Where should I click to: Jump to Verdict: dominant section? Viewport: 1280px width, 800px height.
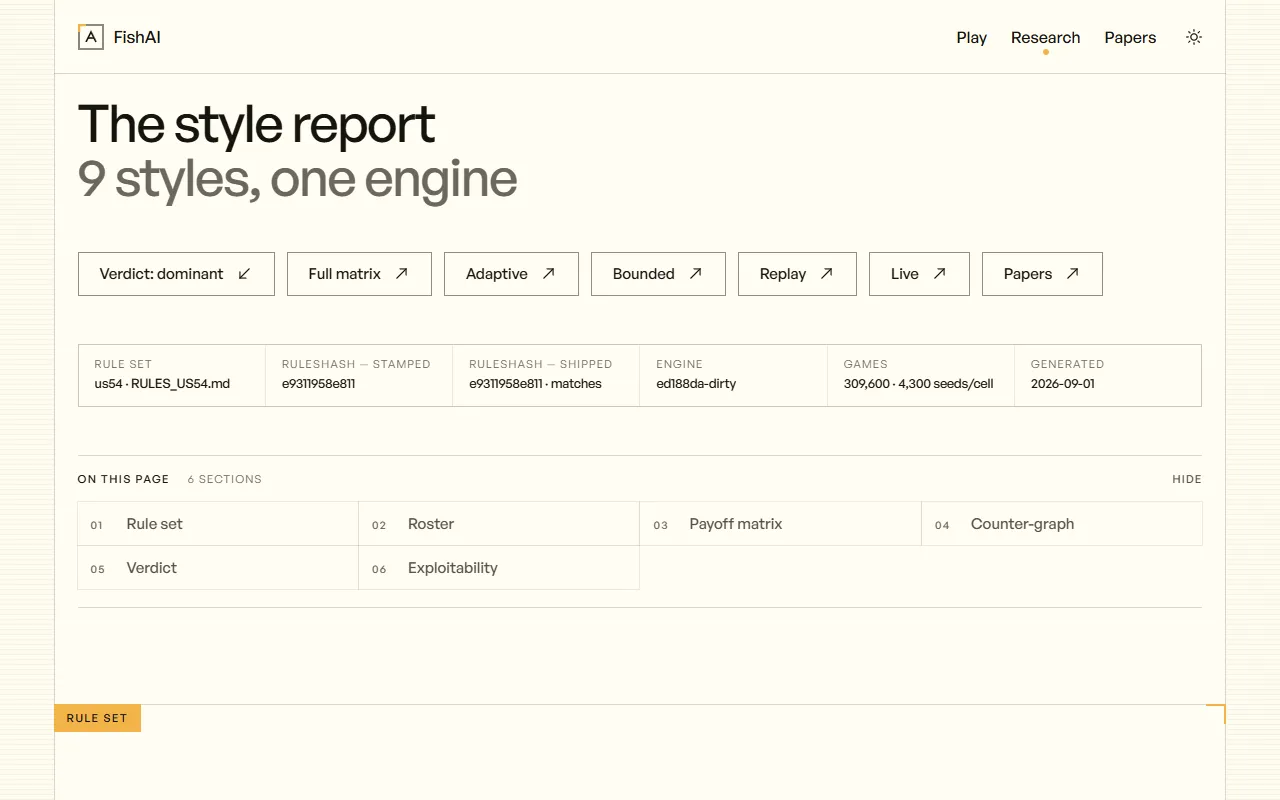[176, 274]
